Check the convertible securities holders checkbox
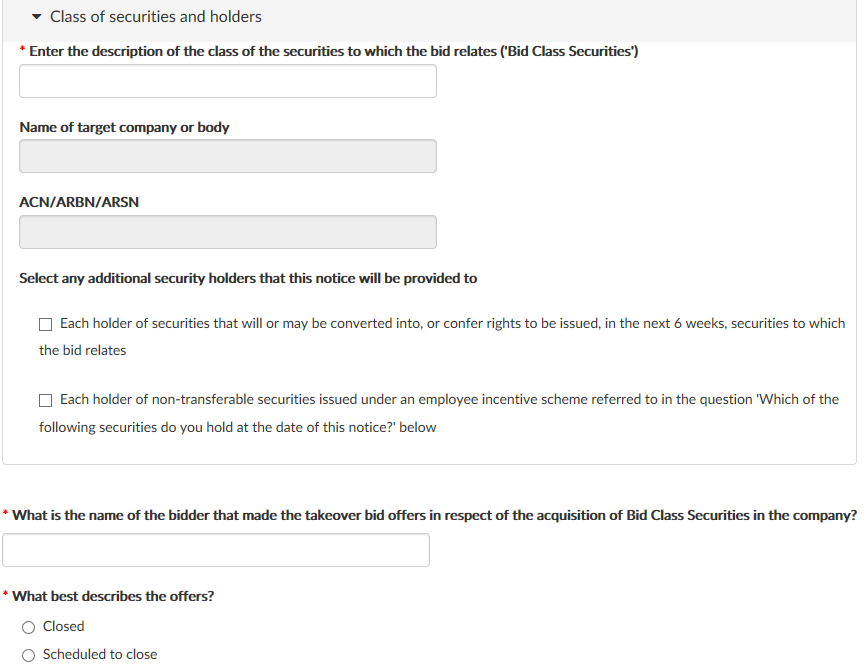Screen dimensions: 867x671 (x=45, y=324)
